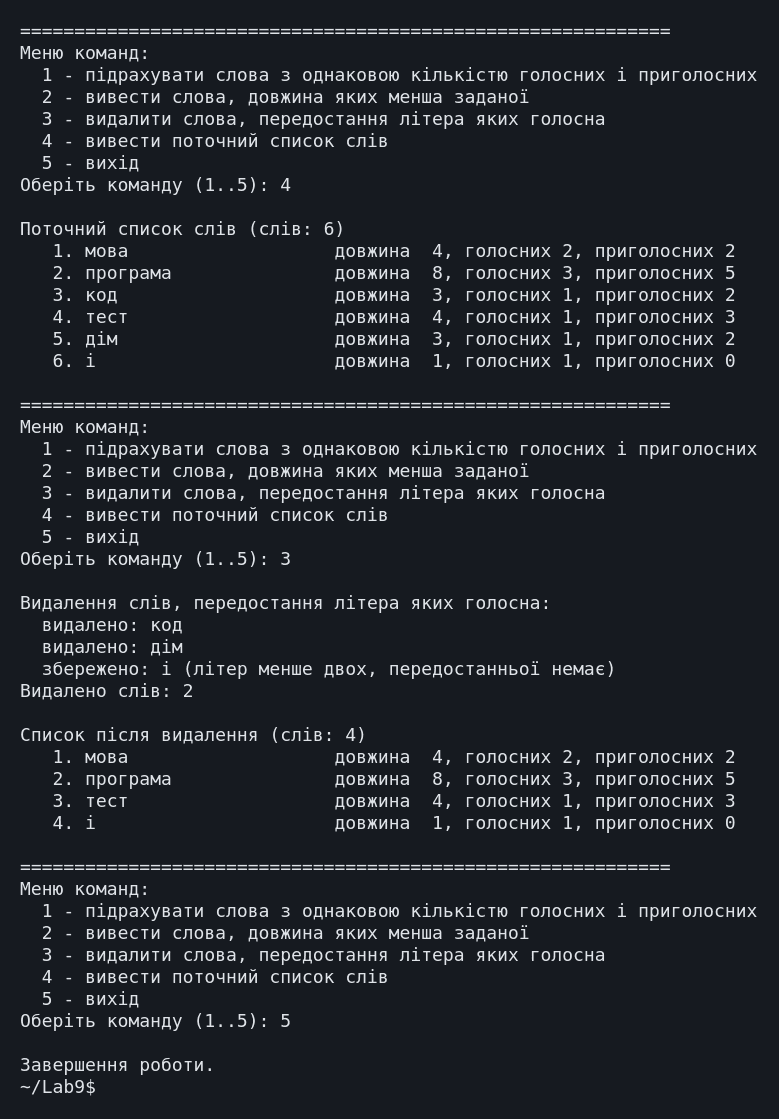Click the 'Список після видалення (слів: 4)' heading
The image size is (779, 1119).
(193, 735)
